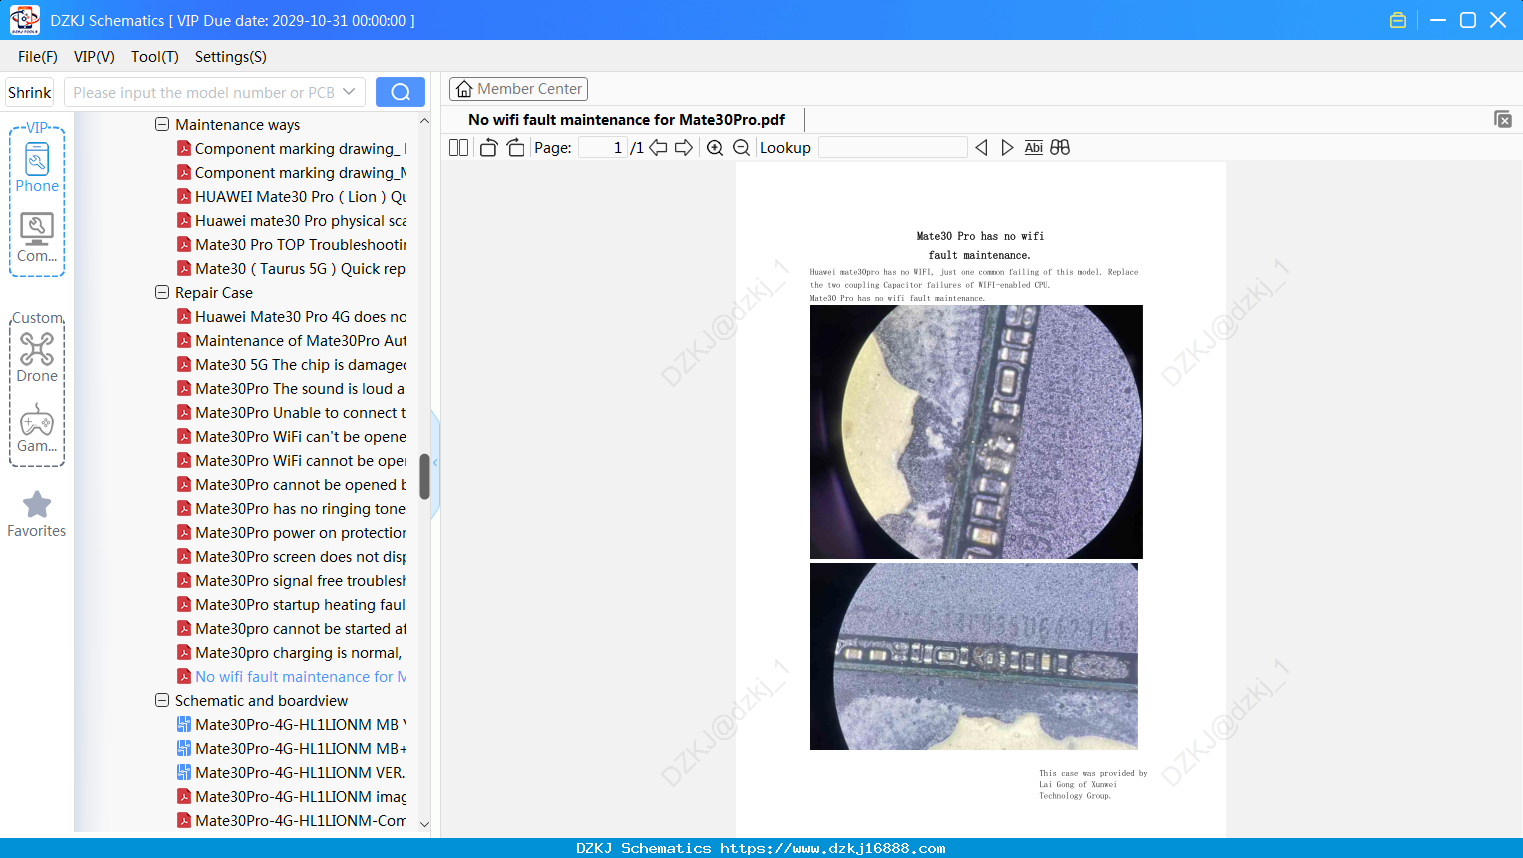
Task: Find previous lookup match
Action: (x=981, y=148)
